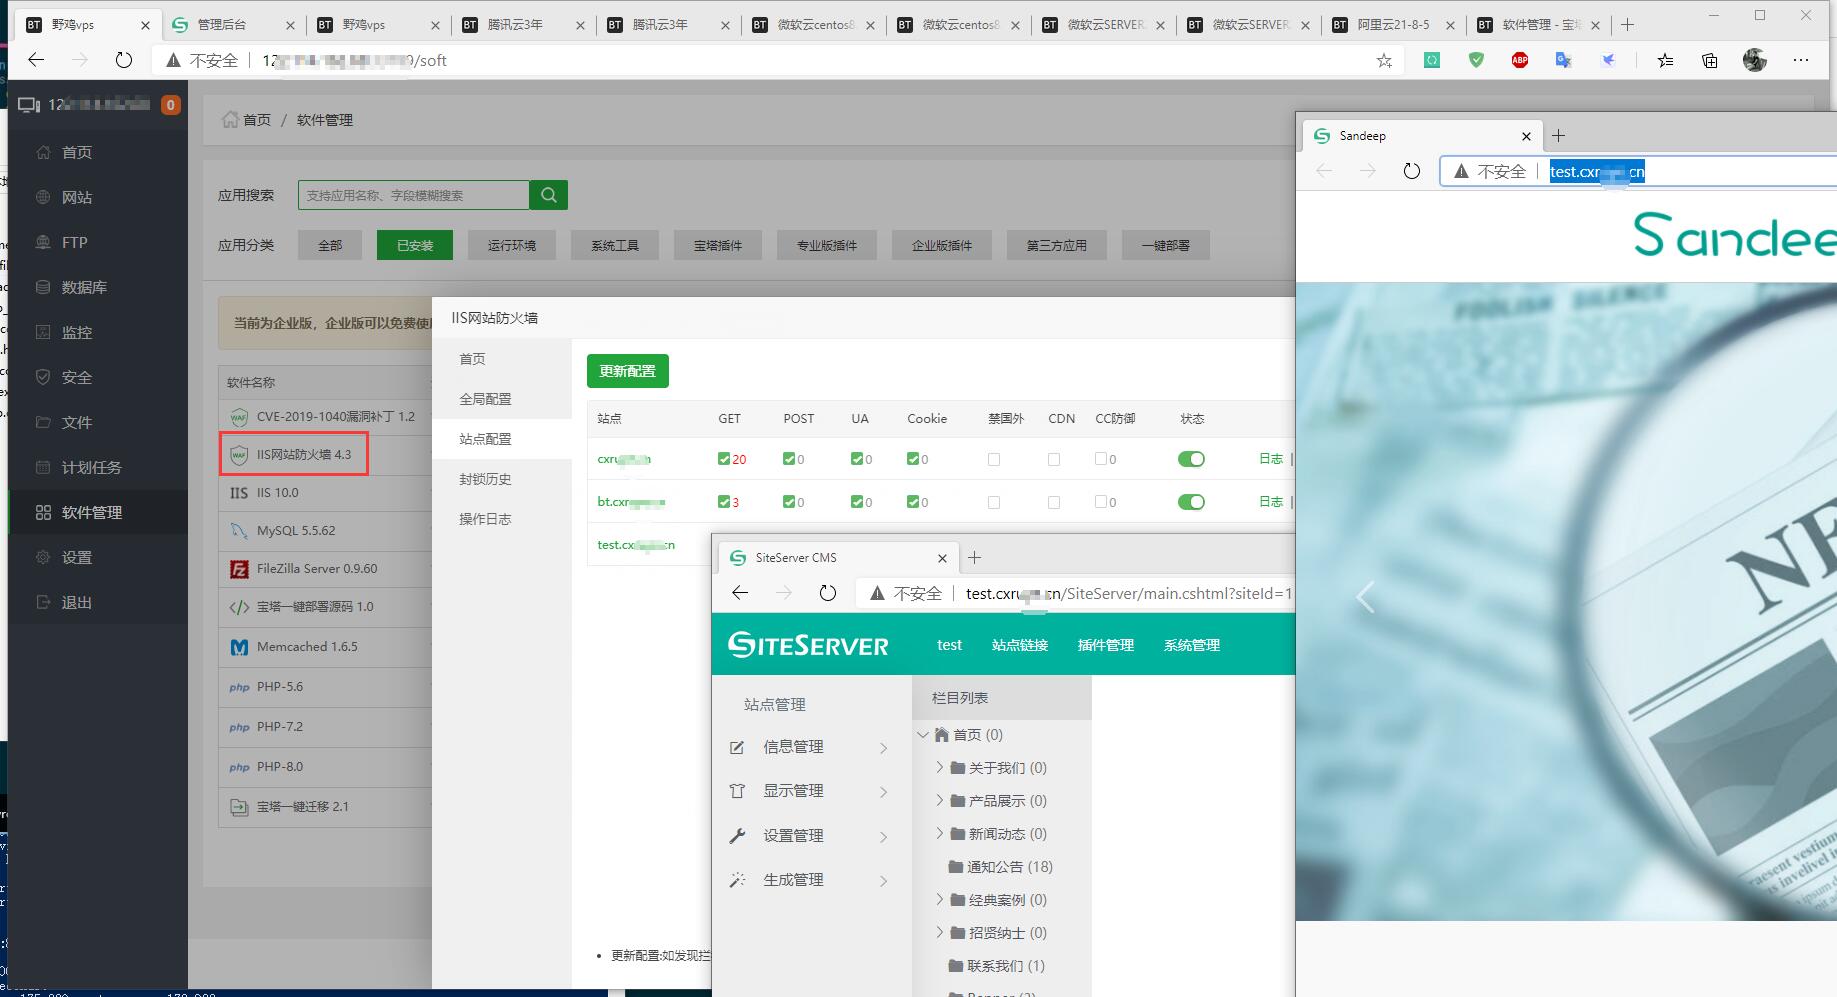1837x997 pixels.
Task: Toggle Cookie checkbox for bt.cxr site row
Action: click(913, 502)
